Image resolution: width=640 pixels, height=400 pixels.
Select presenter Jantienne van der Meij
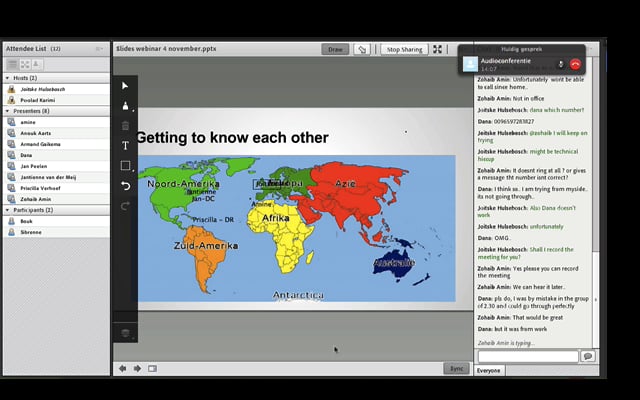[56, 177]
